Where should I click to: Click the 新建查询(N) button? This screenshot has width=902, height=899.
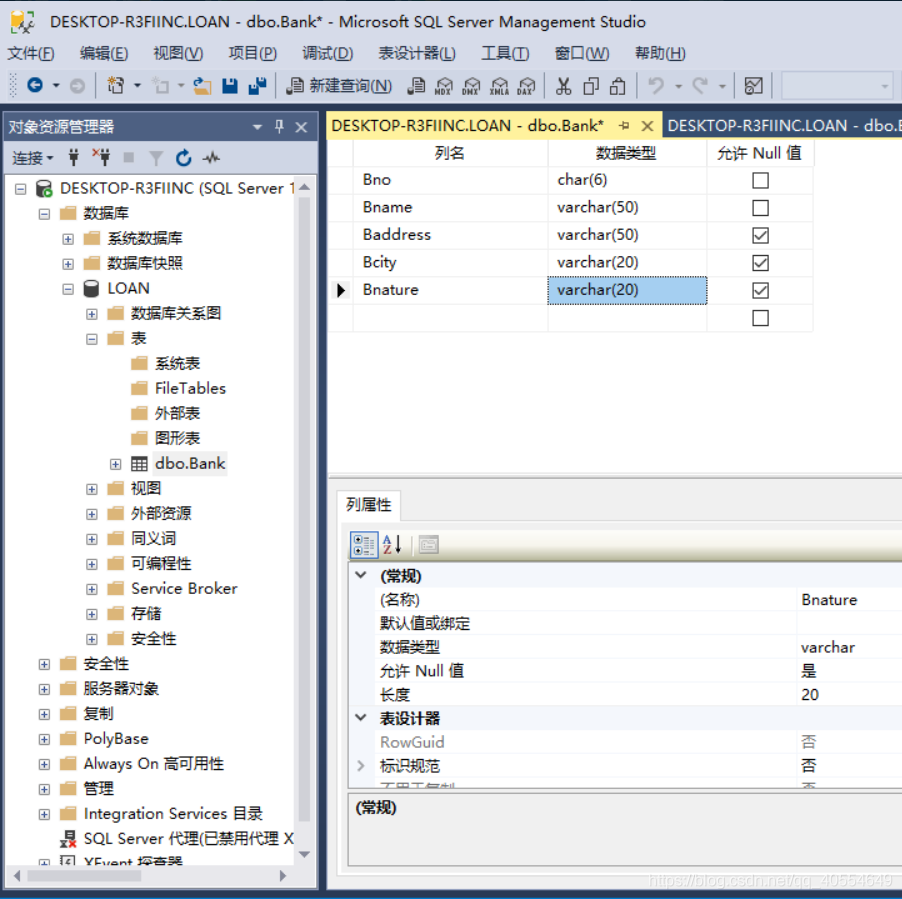(x=339, y=86)
